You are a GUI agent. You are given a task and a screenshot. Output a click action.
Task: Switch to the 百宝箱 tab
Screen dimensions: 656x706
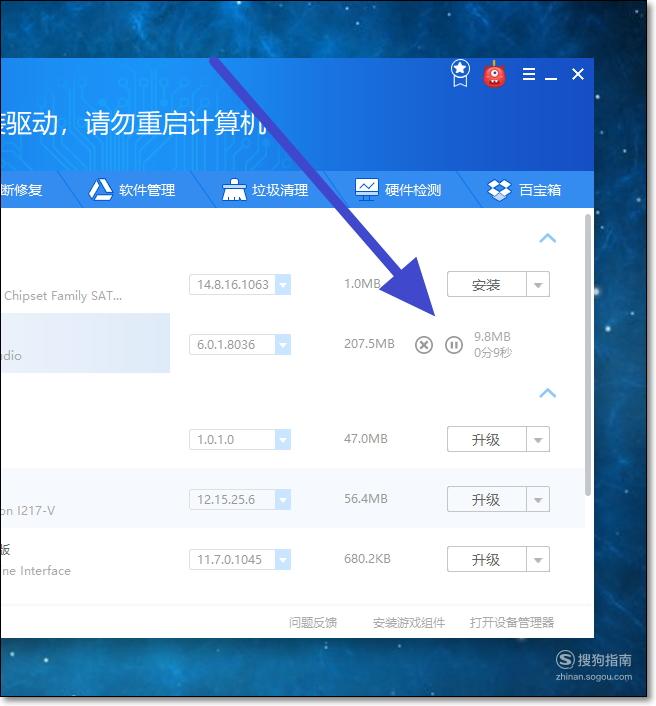click(x=524, y=190)
